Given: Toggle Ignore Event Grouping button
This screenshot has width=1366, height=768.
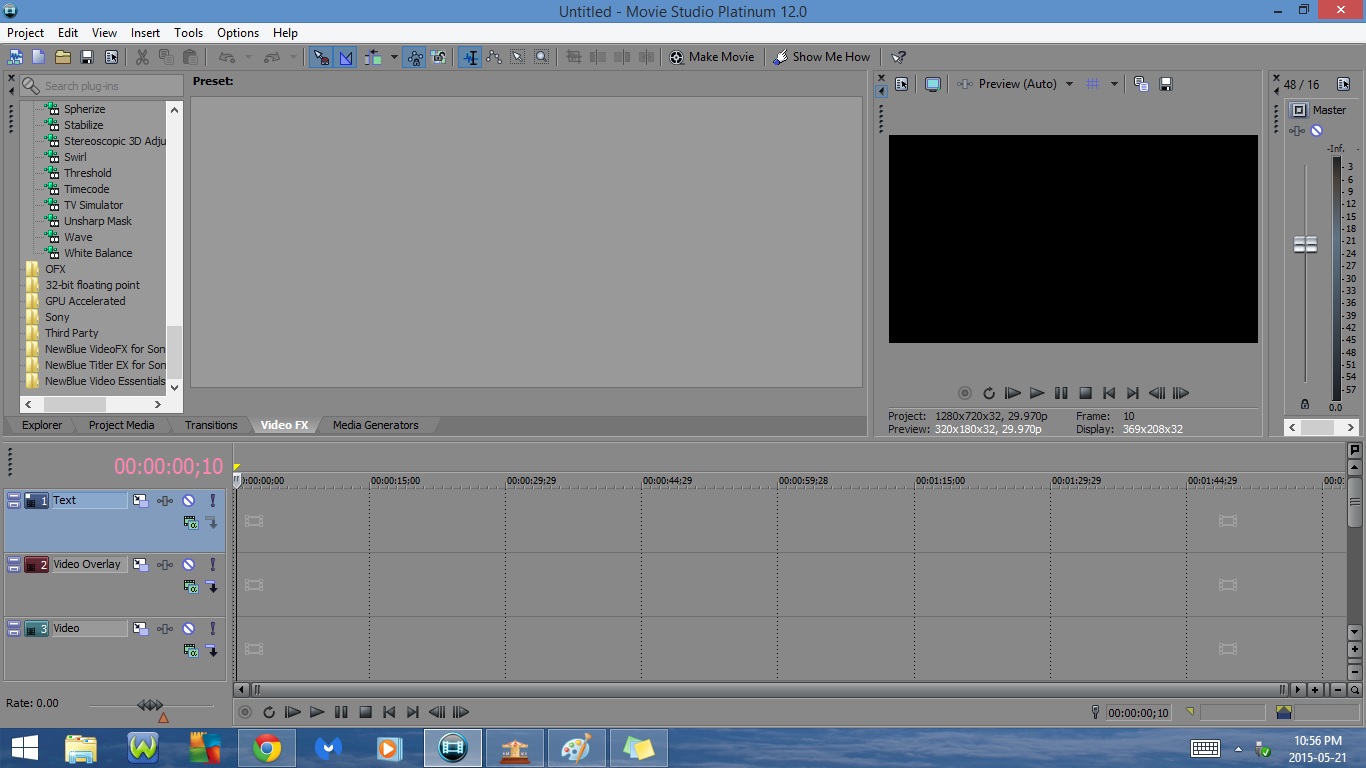Looking at the screenshot, I should [x=439, y=57].
